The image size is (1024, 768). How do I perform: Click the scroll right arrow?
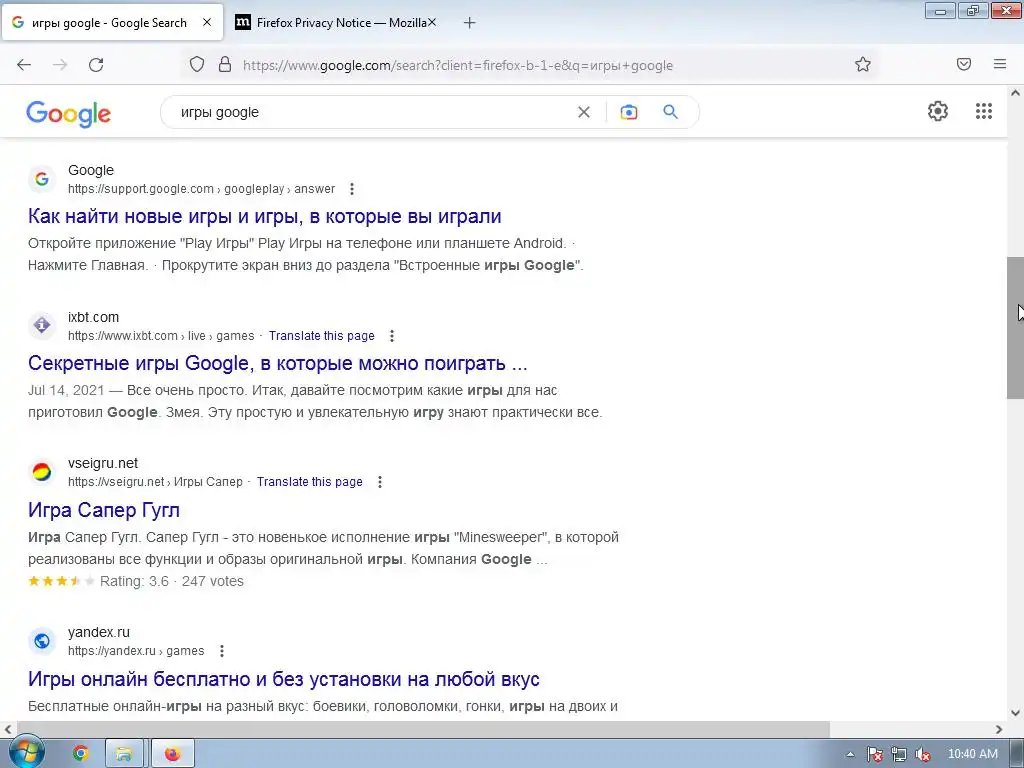point(999,729)
